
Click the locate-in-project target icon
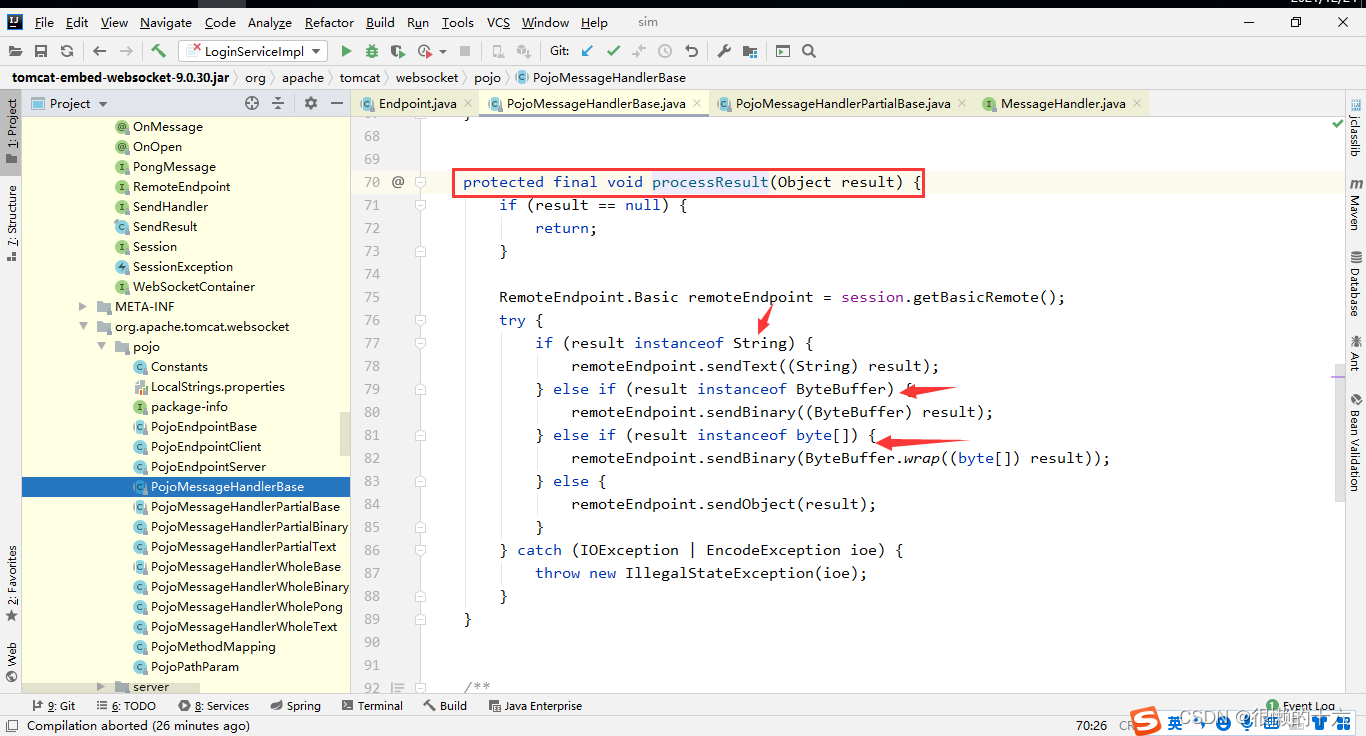click(252, 103)
